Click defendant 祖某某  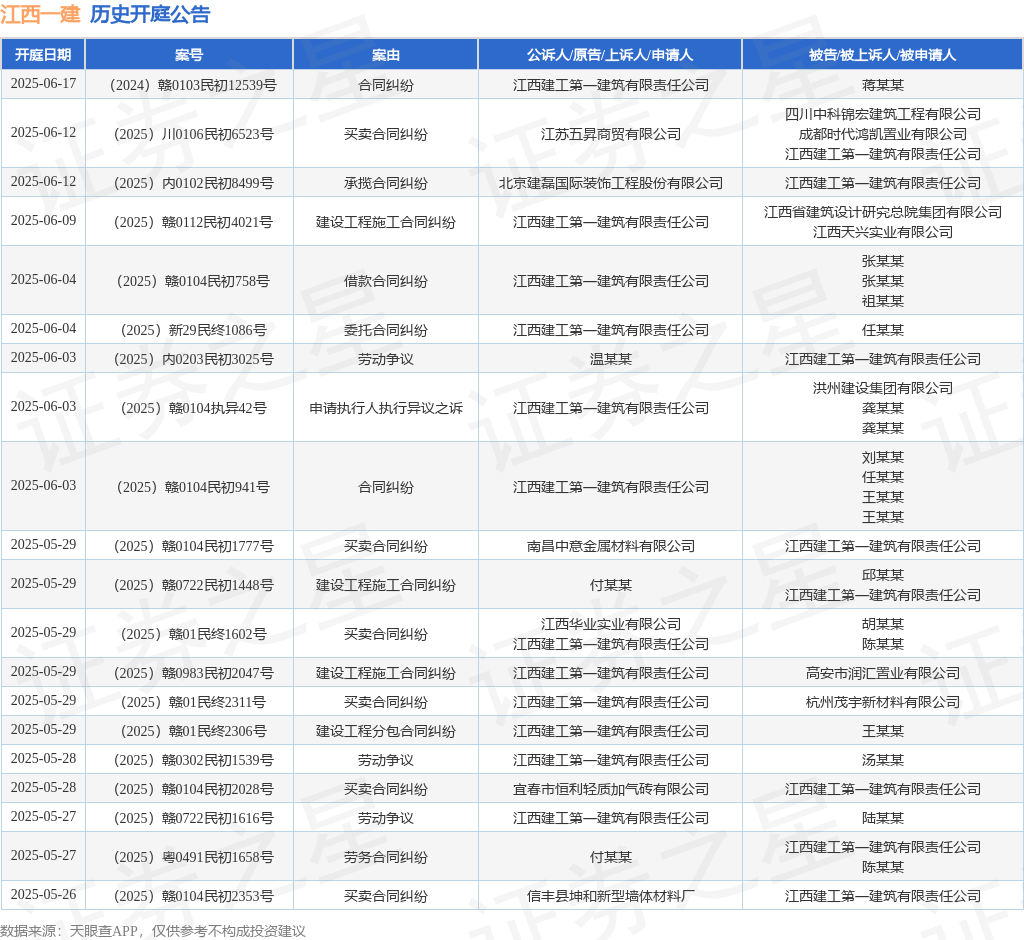point(882,300)
